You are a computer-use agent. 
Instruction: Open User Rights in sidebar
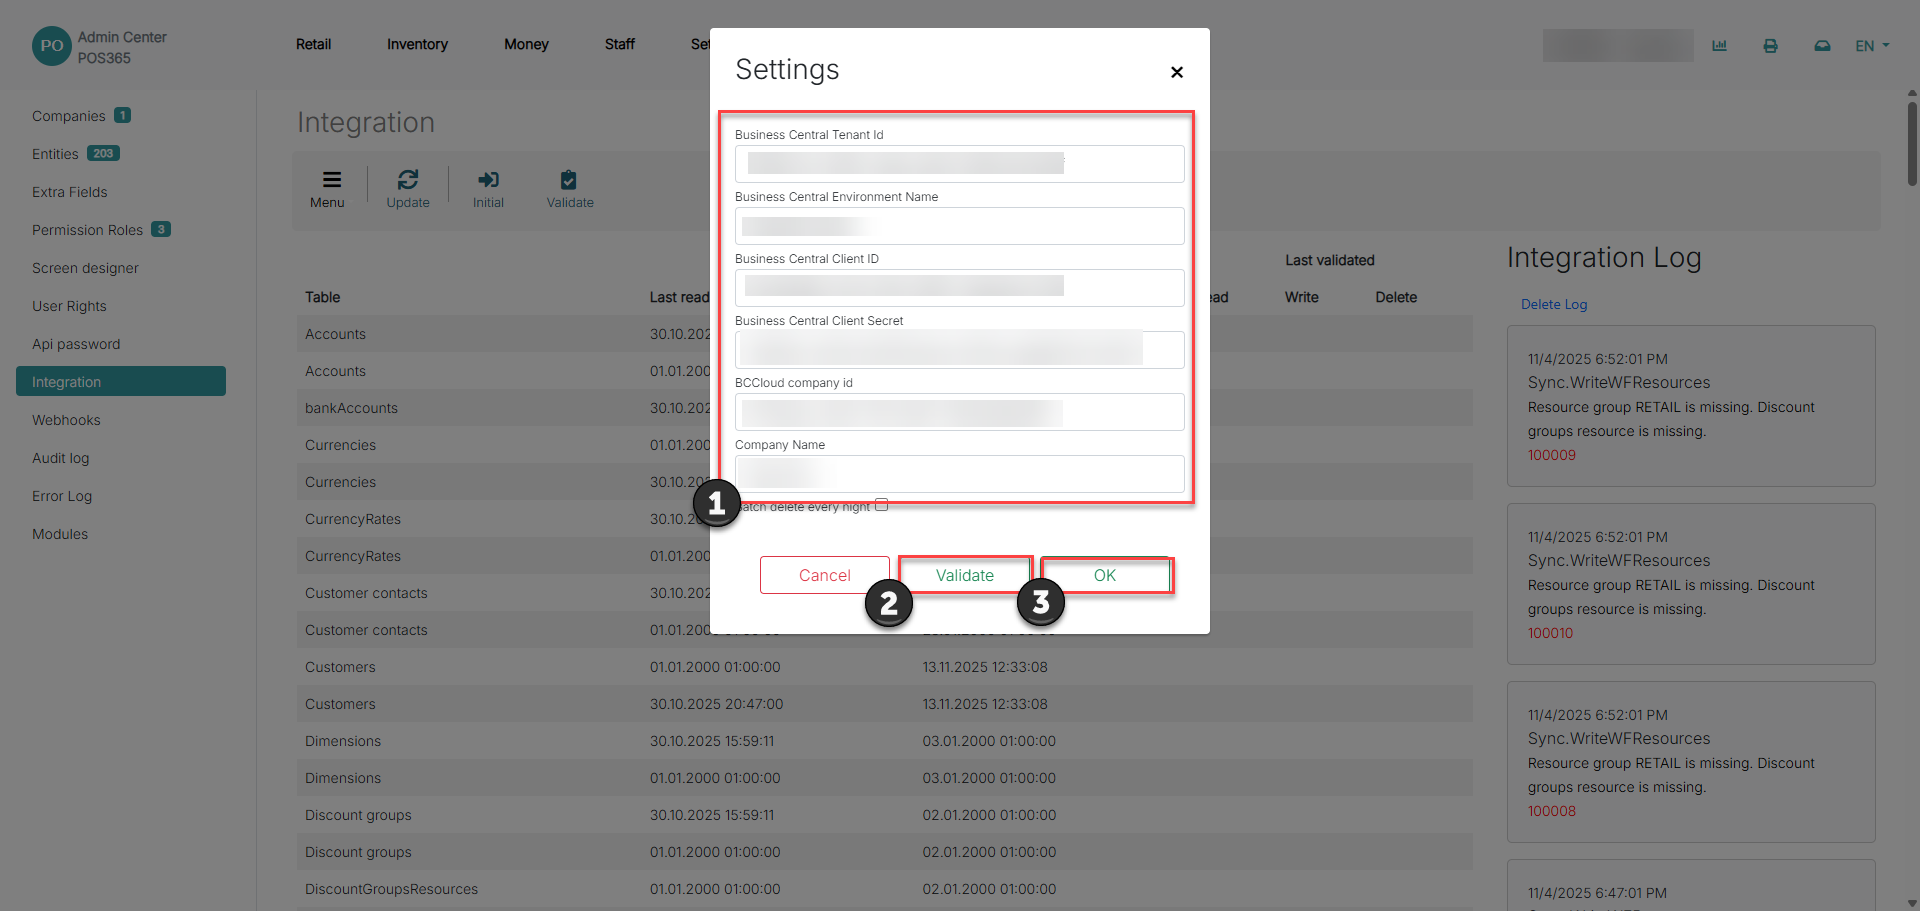[x=69, y=306]
